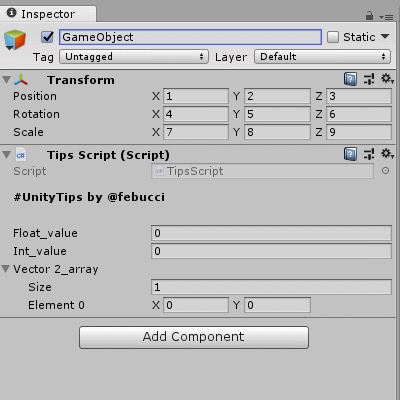
Task: Click the array Size field
Action: click(271, 287)
